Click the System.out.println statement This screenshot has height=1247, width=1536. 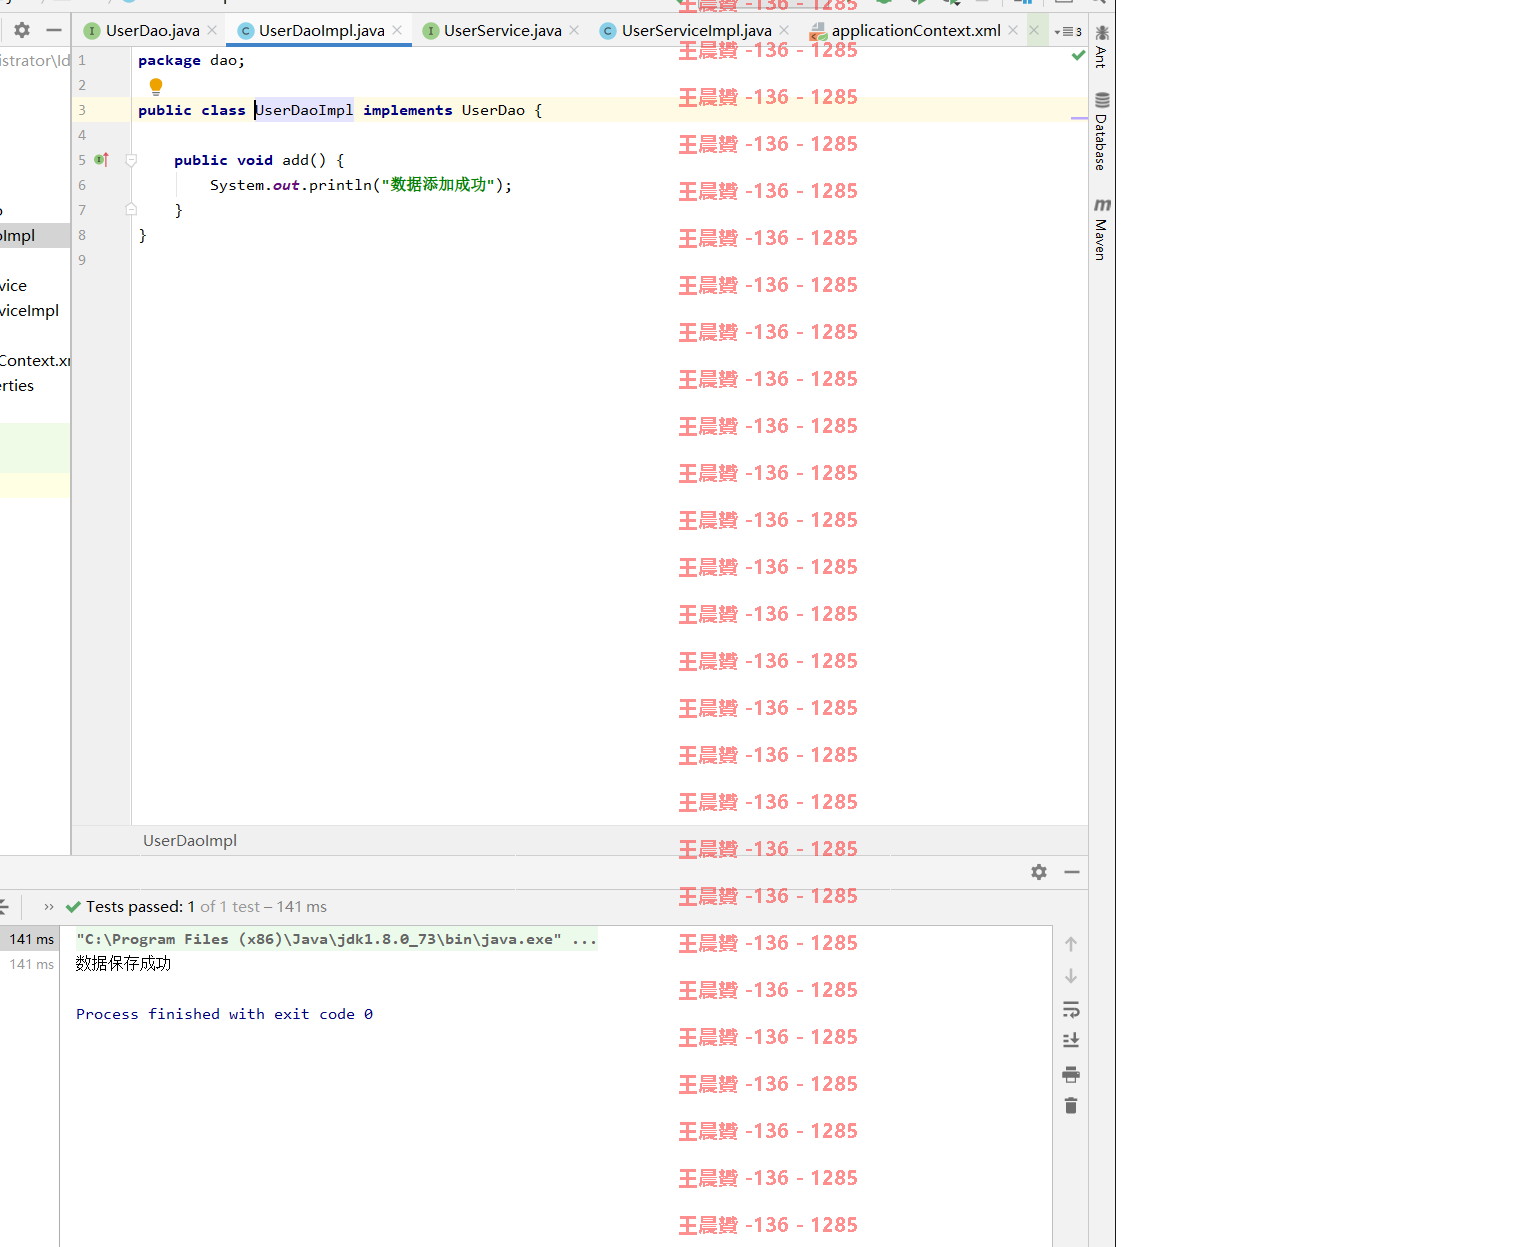(x=361, y=185)
